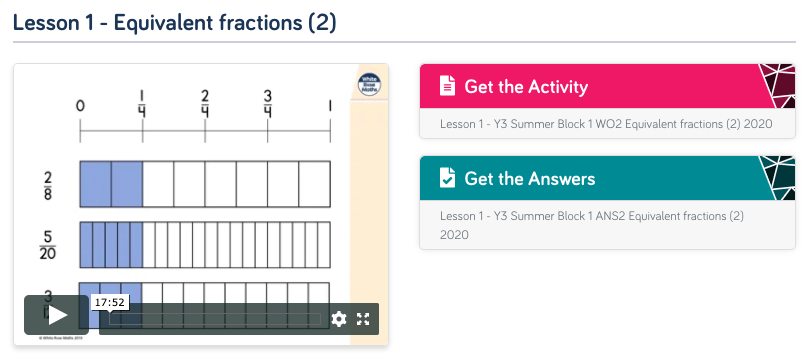Screen dimensions: 811x364
Task: Click the geometric pattern on the pink Activity banner
Action: click(777, 86)
